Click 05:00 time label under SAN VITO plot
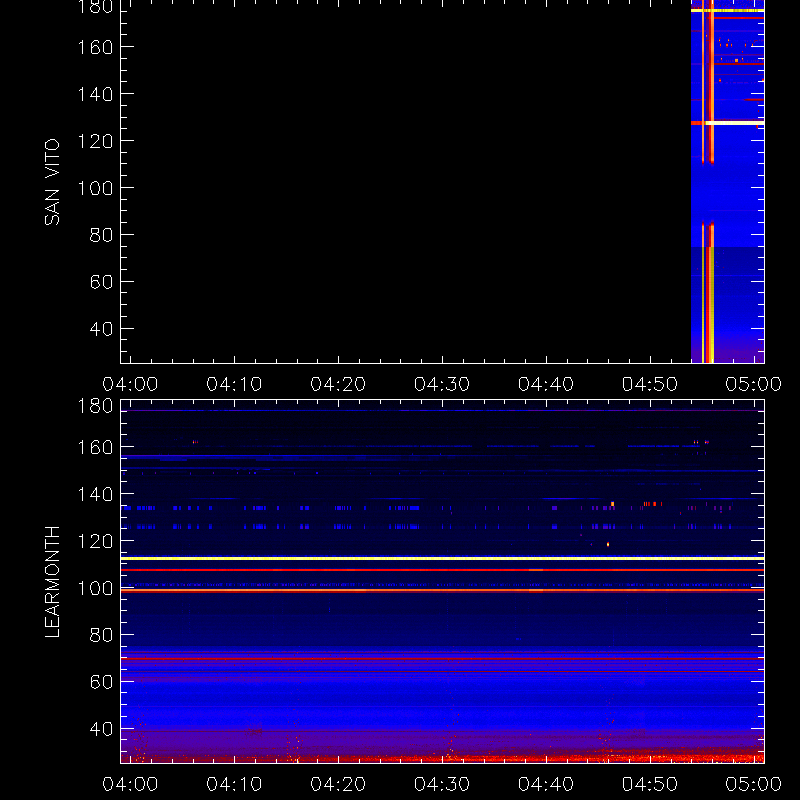The width and height of the screenshot is (800, 800). point(754,384)
